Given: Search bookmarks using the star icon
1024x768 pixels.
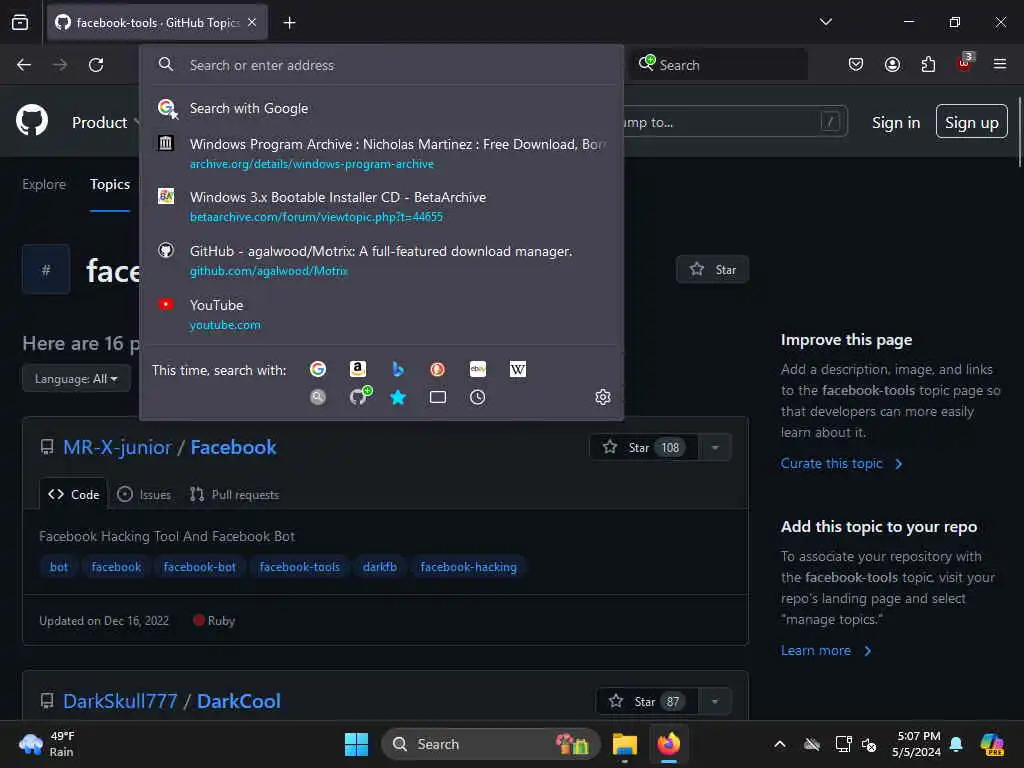Looking at the screenshot, I should (x=398, y=397).
